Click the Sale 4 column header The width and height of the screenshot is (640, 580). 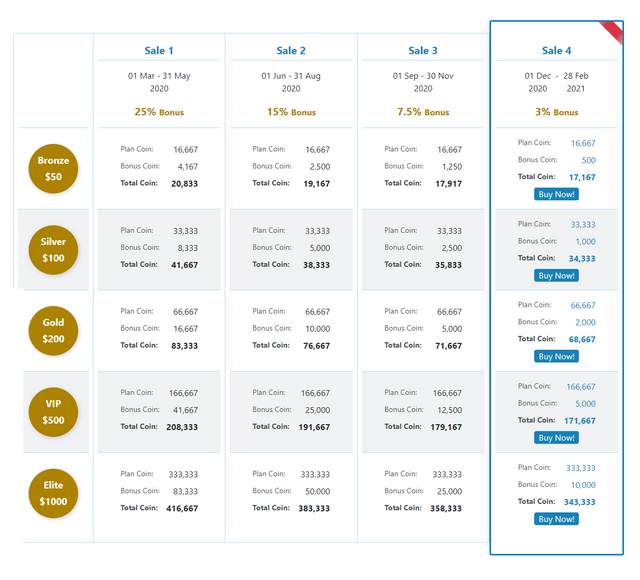[556, 51]
